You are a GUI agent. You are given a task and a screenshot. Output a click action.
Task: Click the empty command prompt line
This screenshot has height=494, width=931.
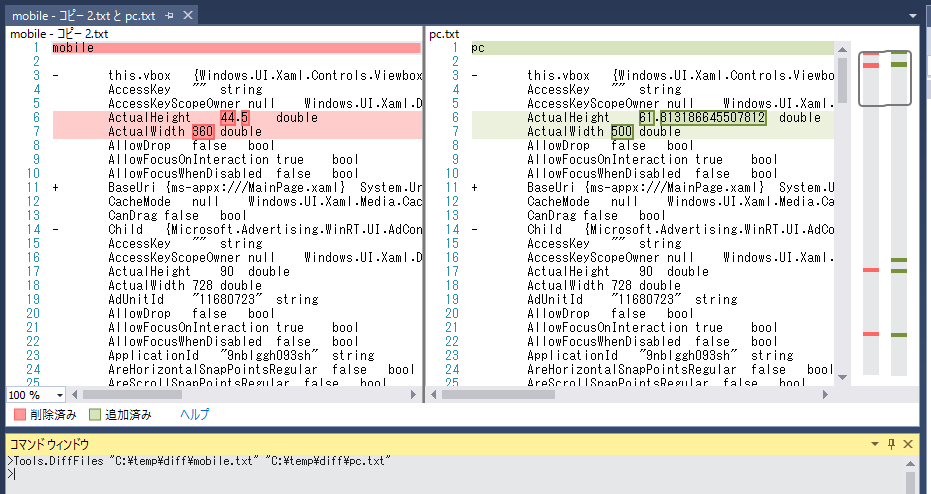click(454, 474)
